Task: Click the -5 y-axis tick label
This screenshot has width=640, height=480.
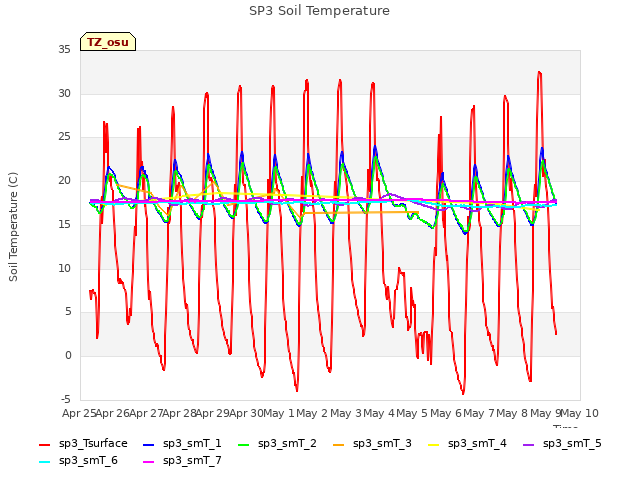Action: point(66,399)
